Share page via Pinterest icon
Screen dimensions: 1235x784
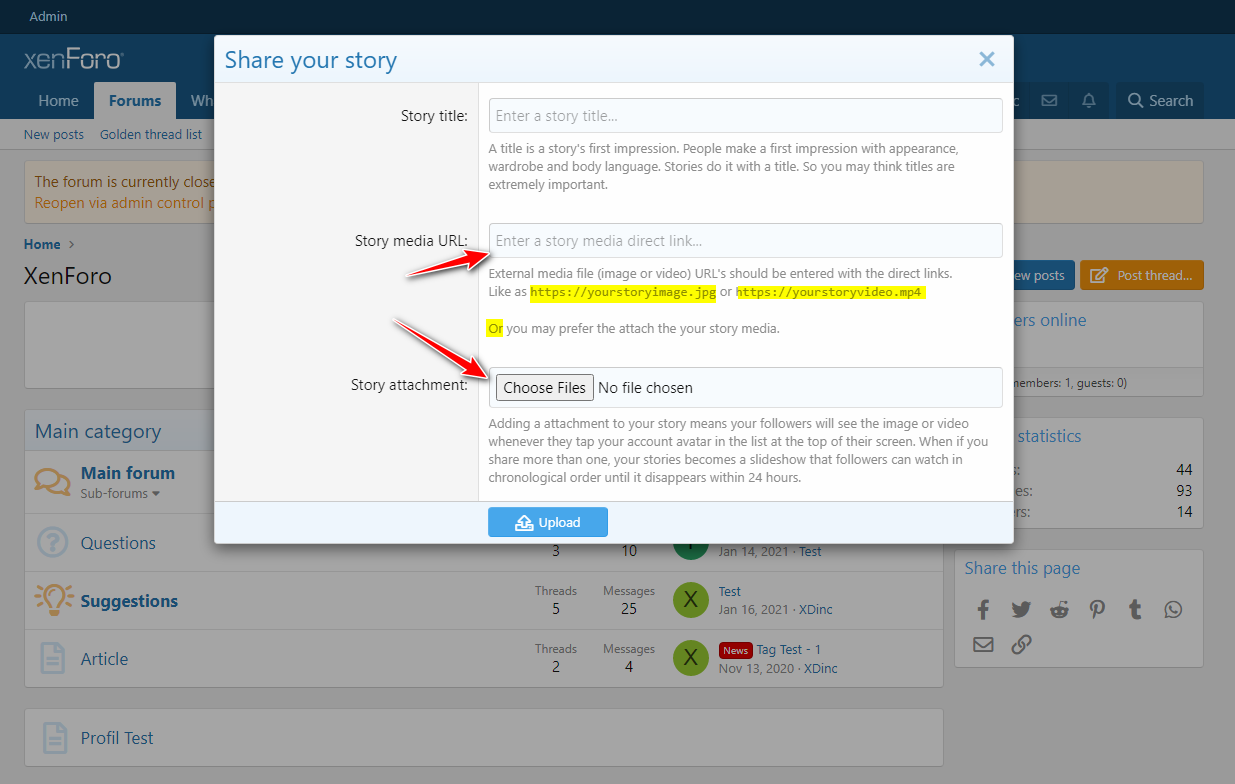[1097, 609]
